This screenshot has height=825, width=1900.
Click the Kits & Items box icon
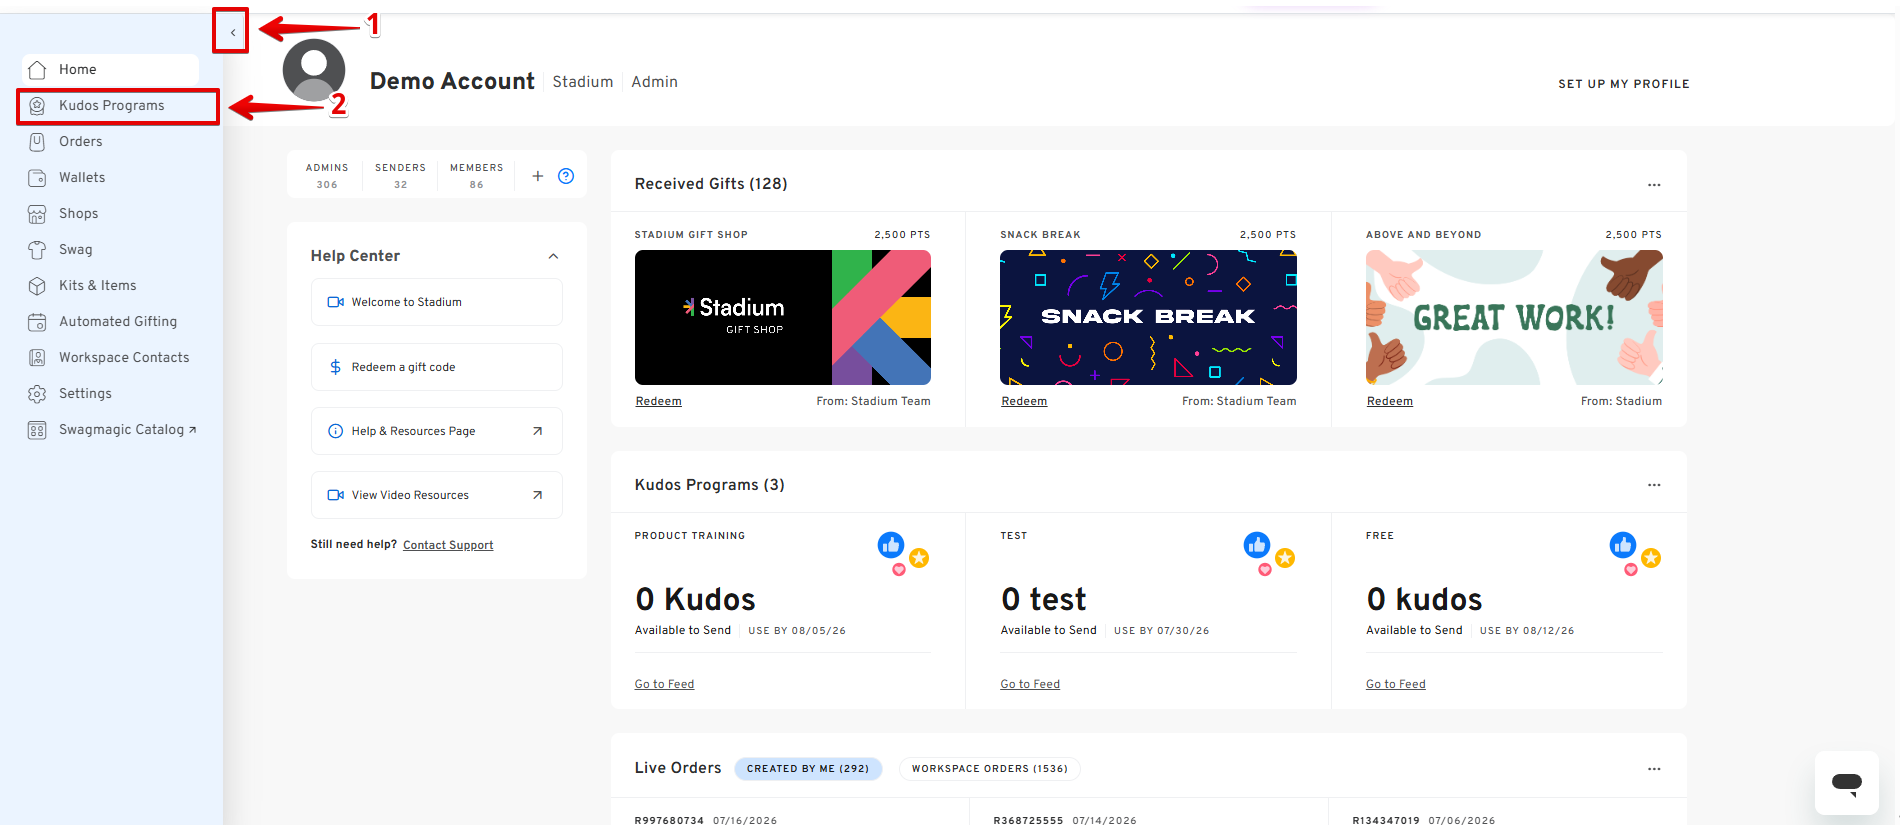[37, 286]
